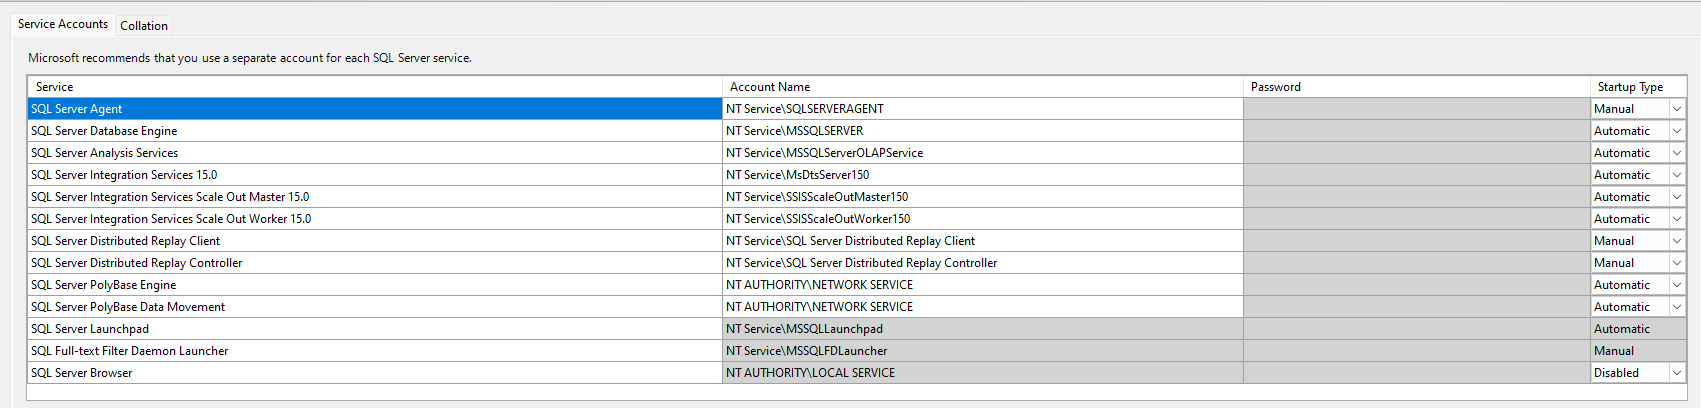Click the Service column header

pyautogui.click(x=375, y=87)
